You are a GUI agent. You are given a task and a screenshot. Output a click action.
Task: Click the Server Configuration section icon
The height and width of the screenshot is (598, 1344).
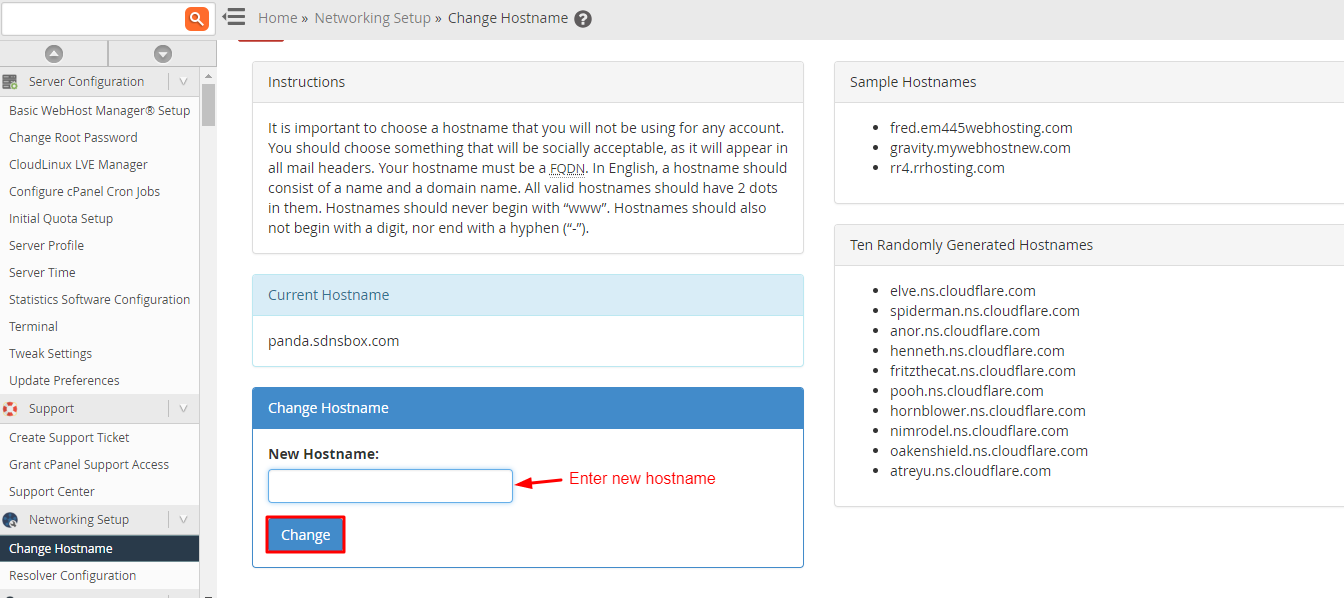11,82
